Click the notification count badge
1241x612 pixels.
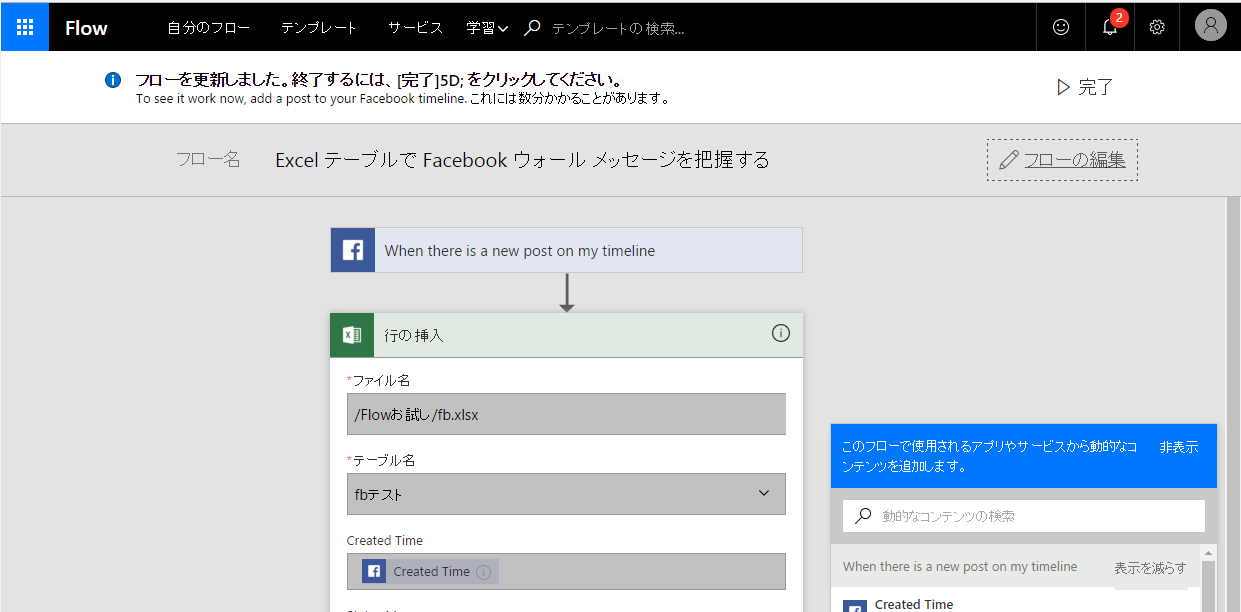pos(1119,17)
